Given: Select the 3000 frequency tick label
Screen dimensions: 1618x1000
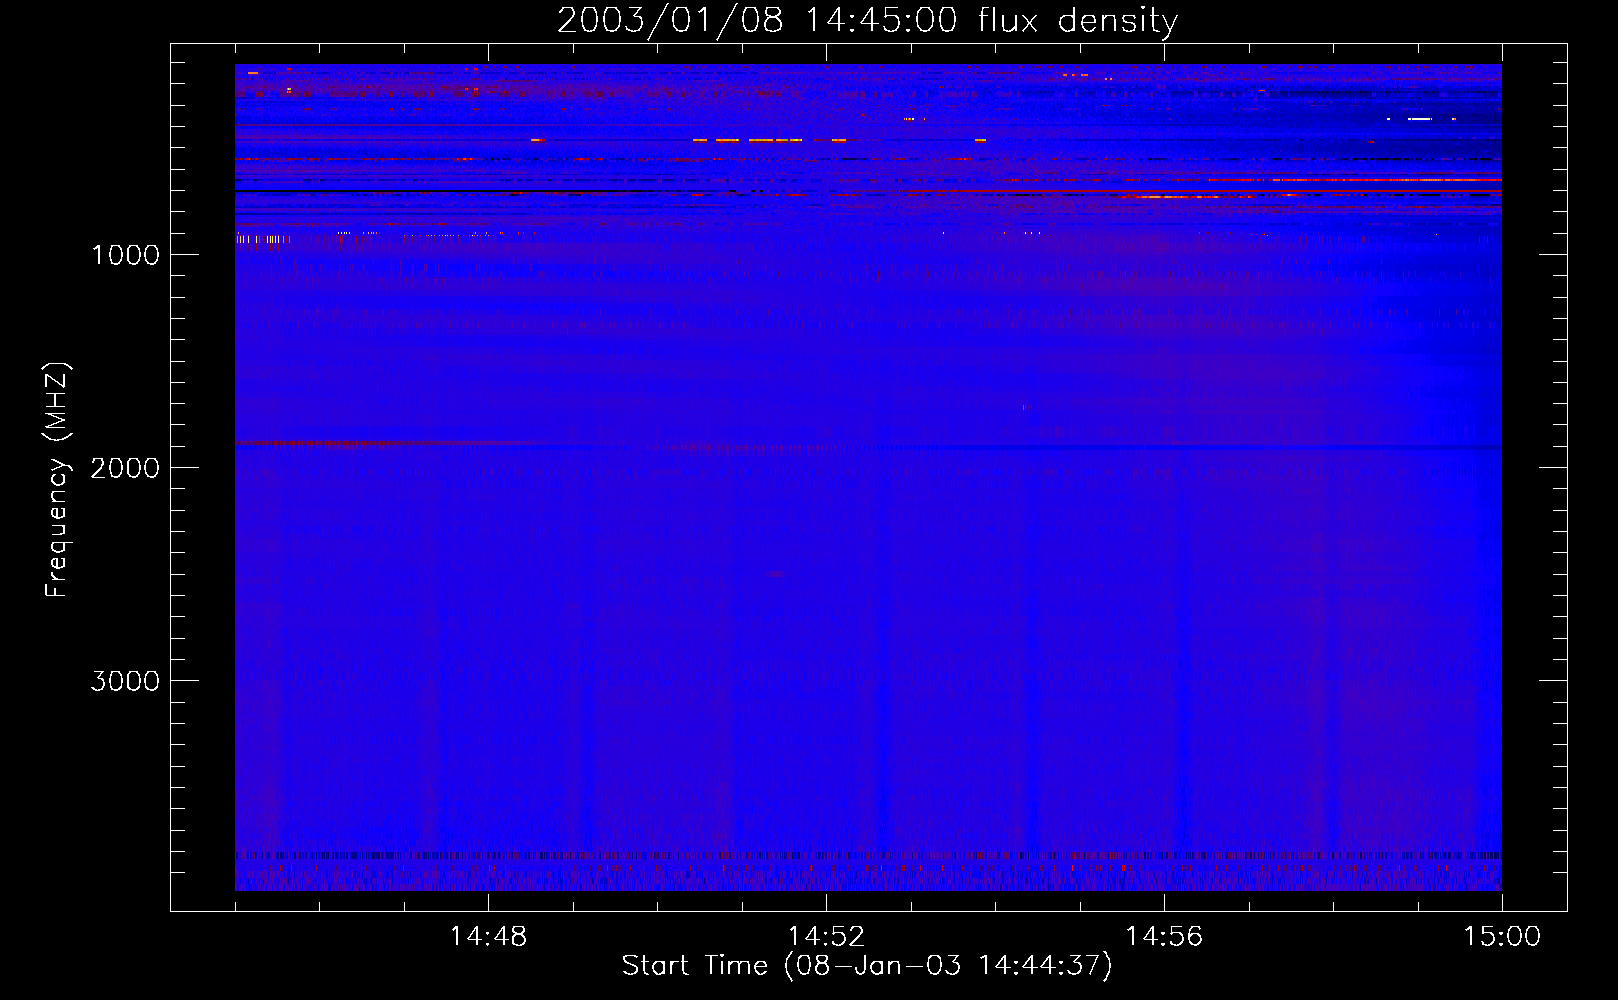Looking at the screenshot, I should [x=125, y=681].
